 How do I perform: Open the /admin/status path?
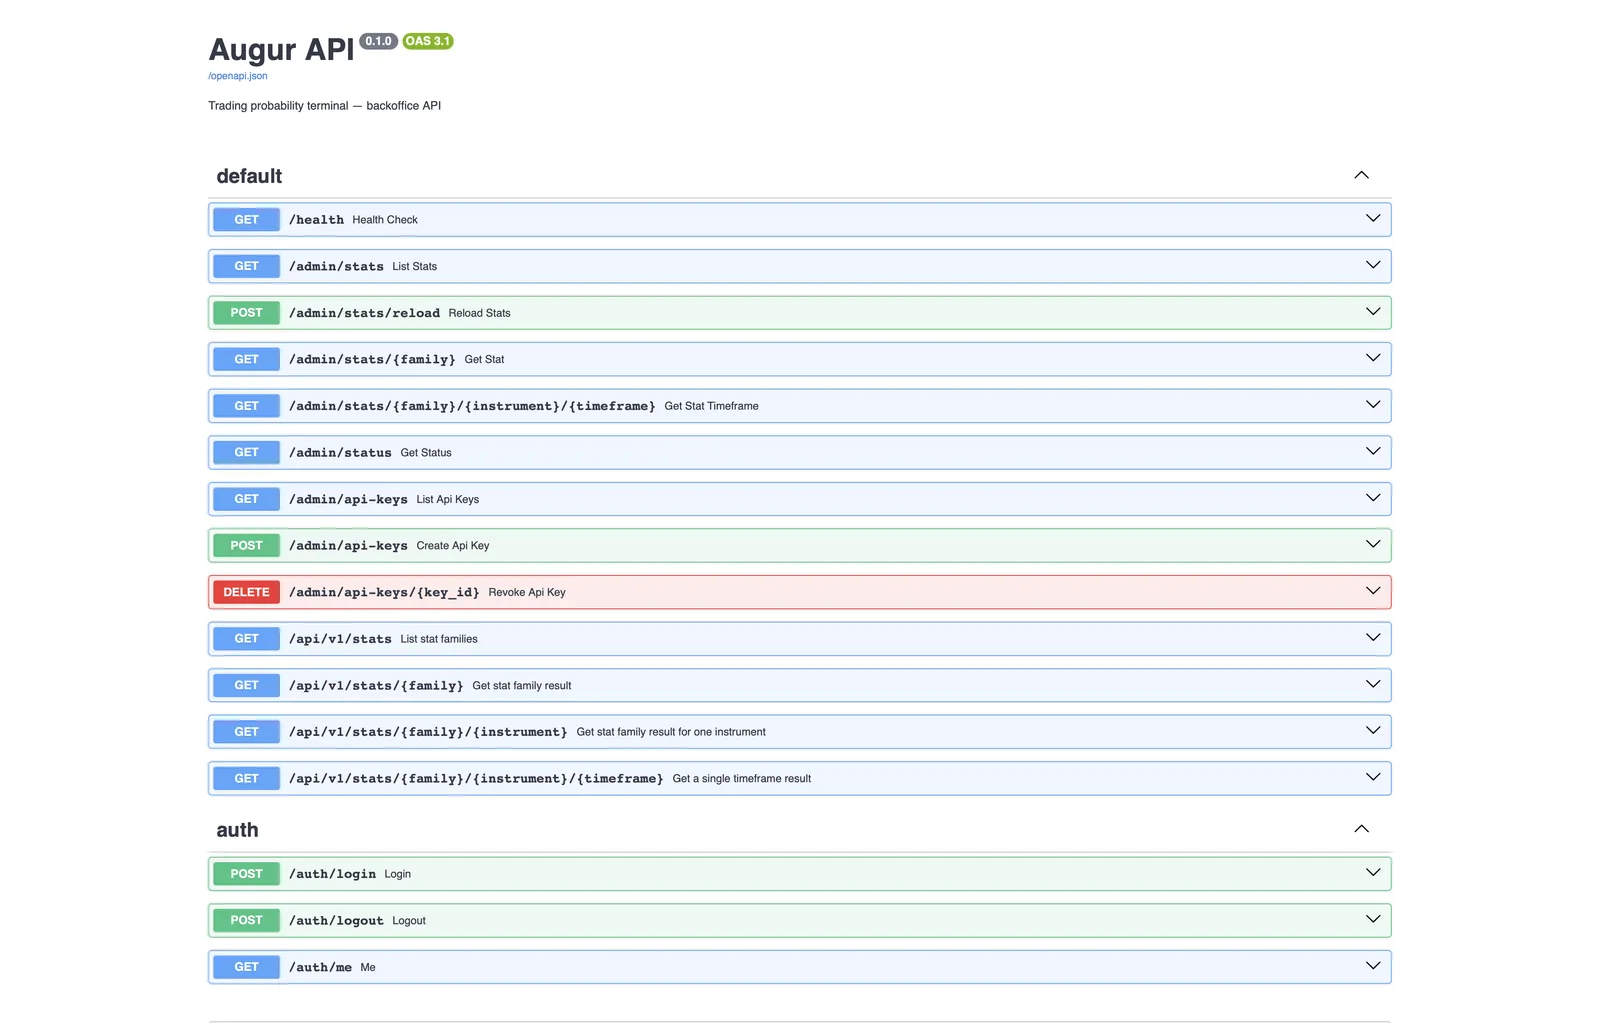(340, 452)
